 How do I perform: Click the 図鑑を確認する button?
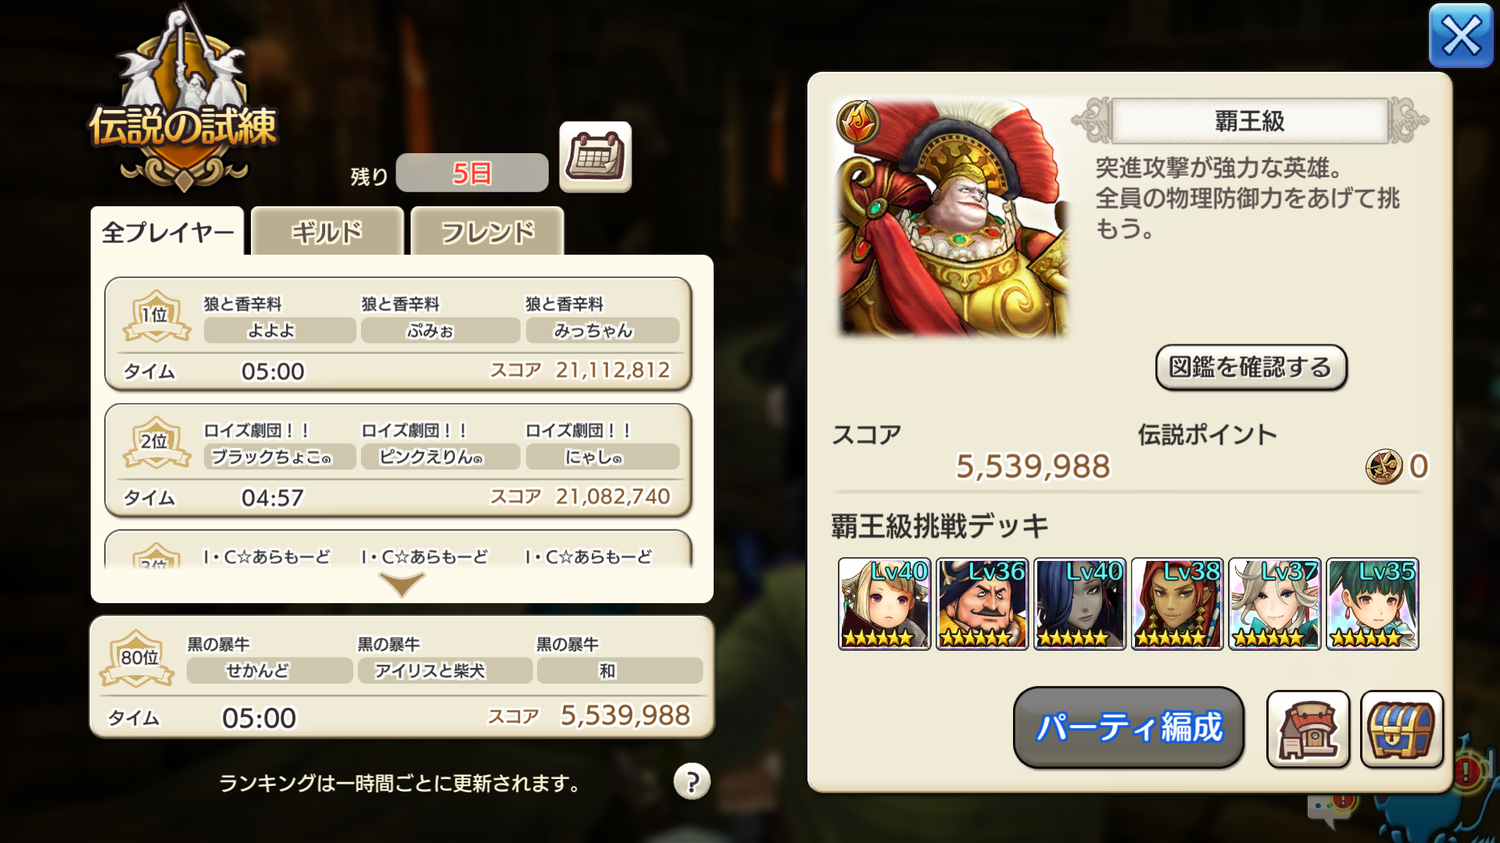click(1251, 367)
